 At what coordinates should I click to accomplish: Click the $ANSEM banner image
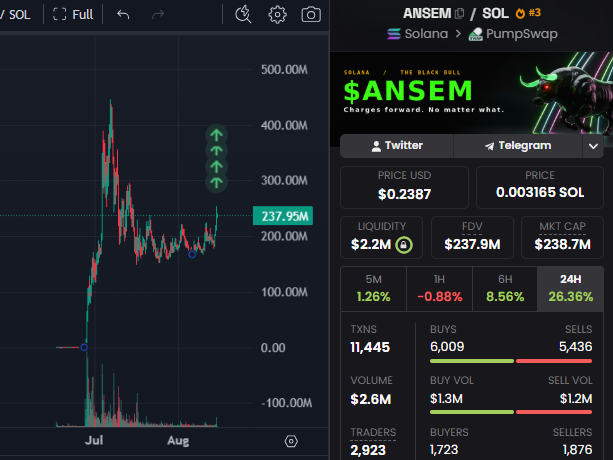(x=471, y=94)
